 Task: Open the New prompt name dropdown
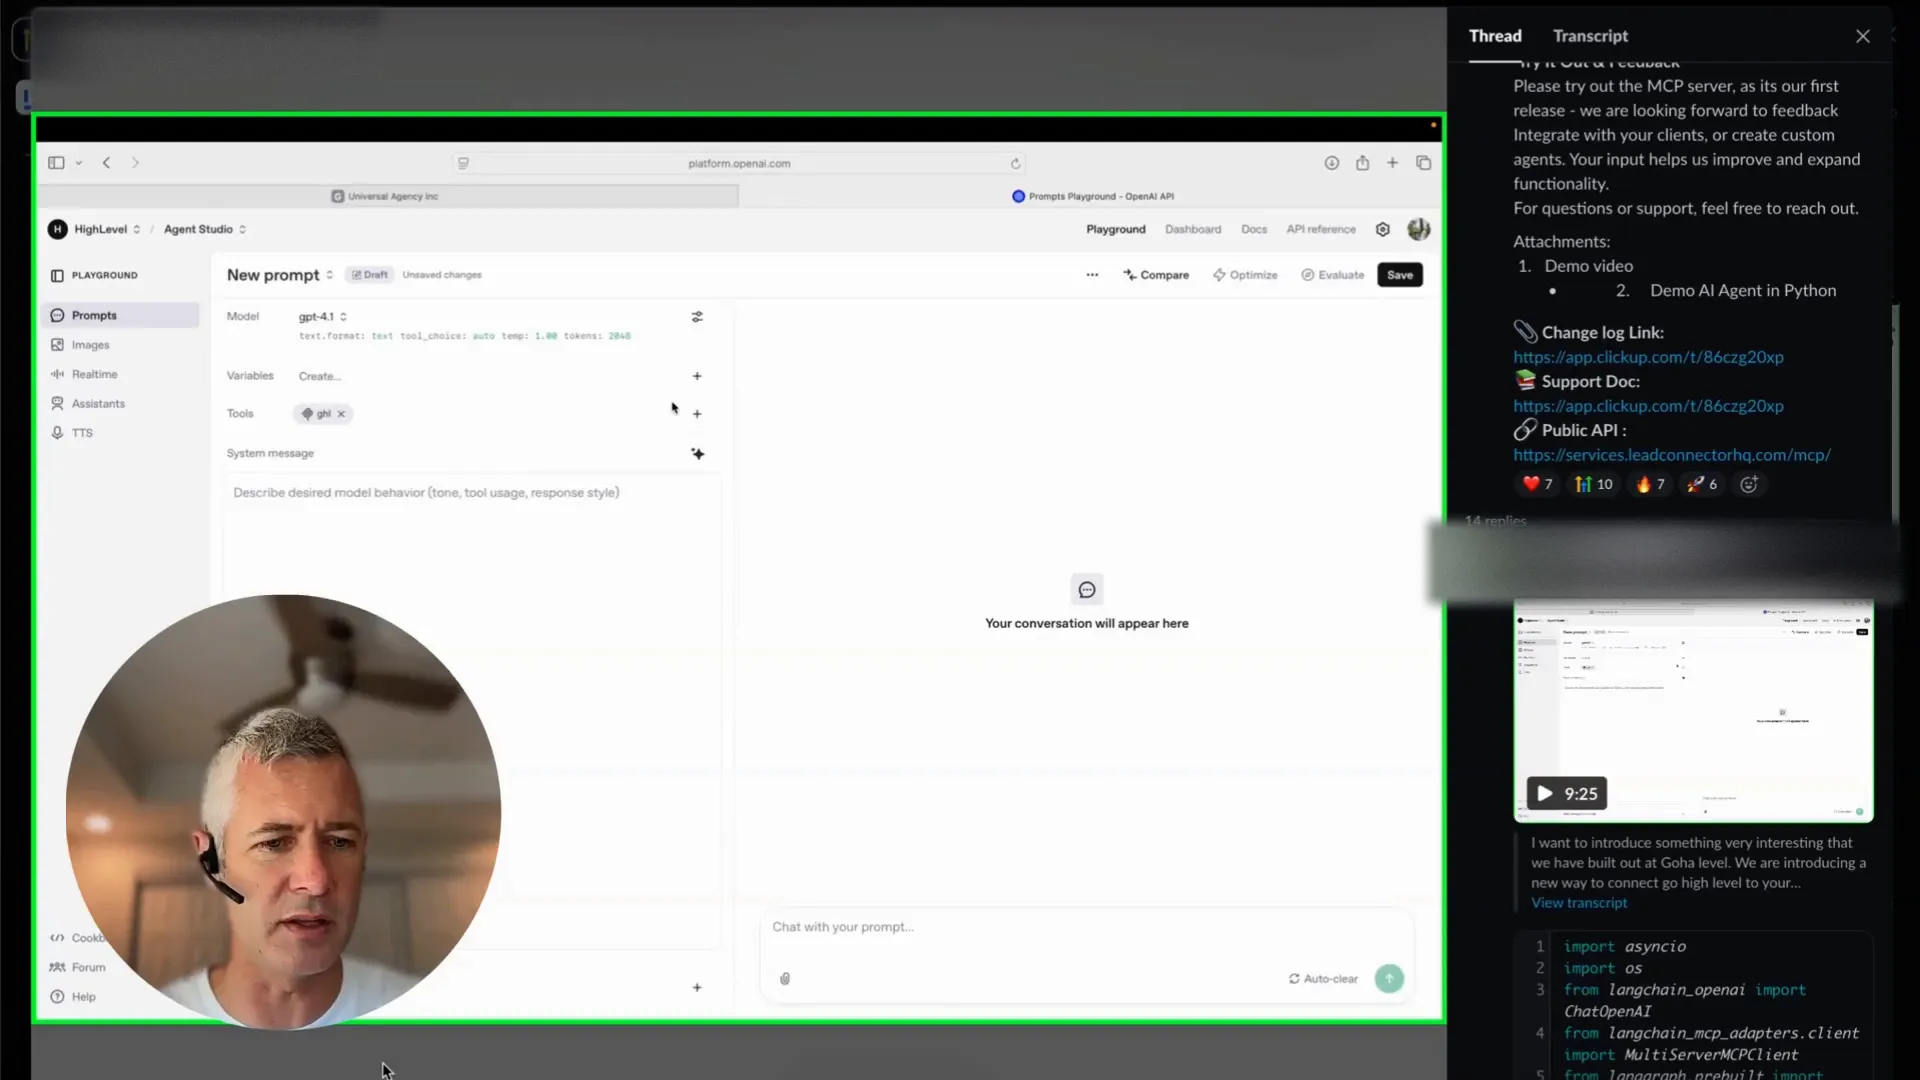[x=280, y=275]
